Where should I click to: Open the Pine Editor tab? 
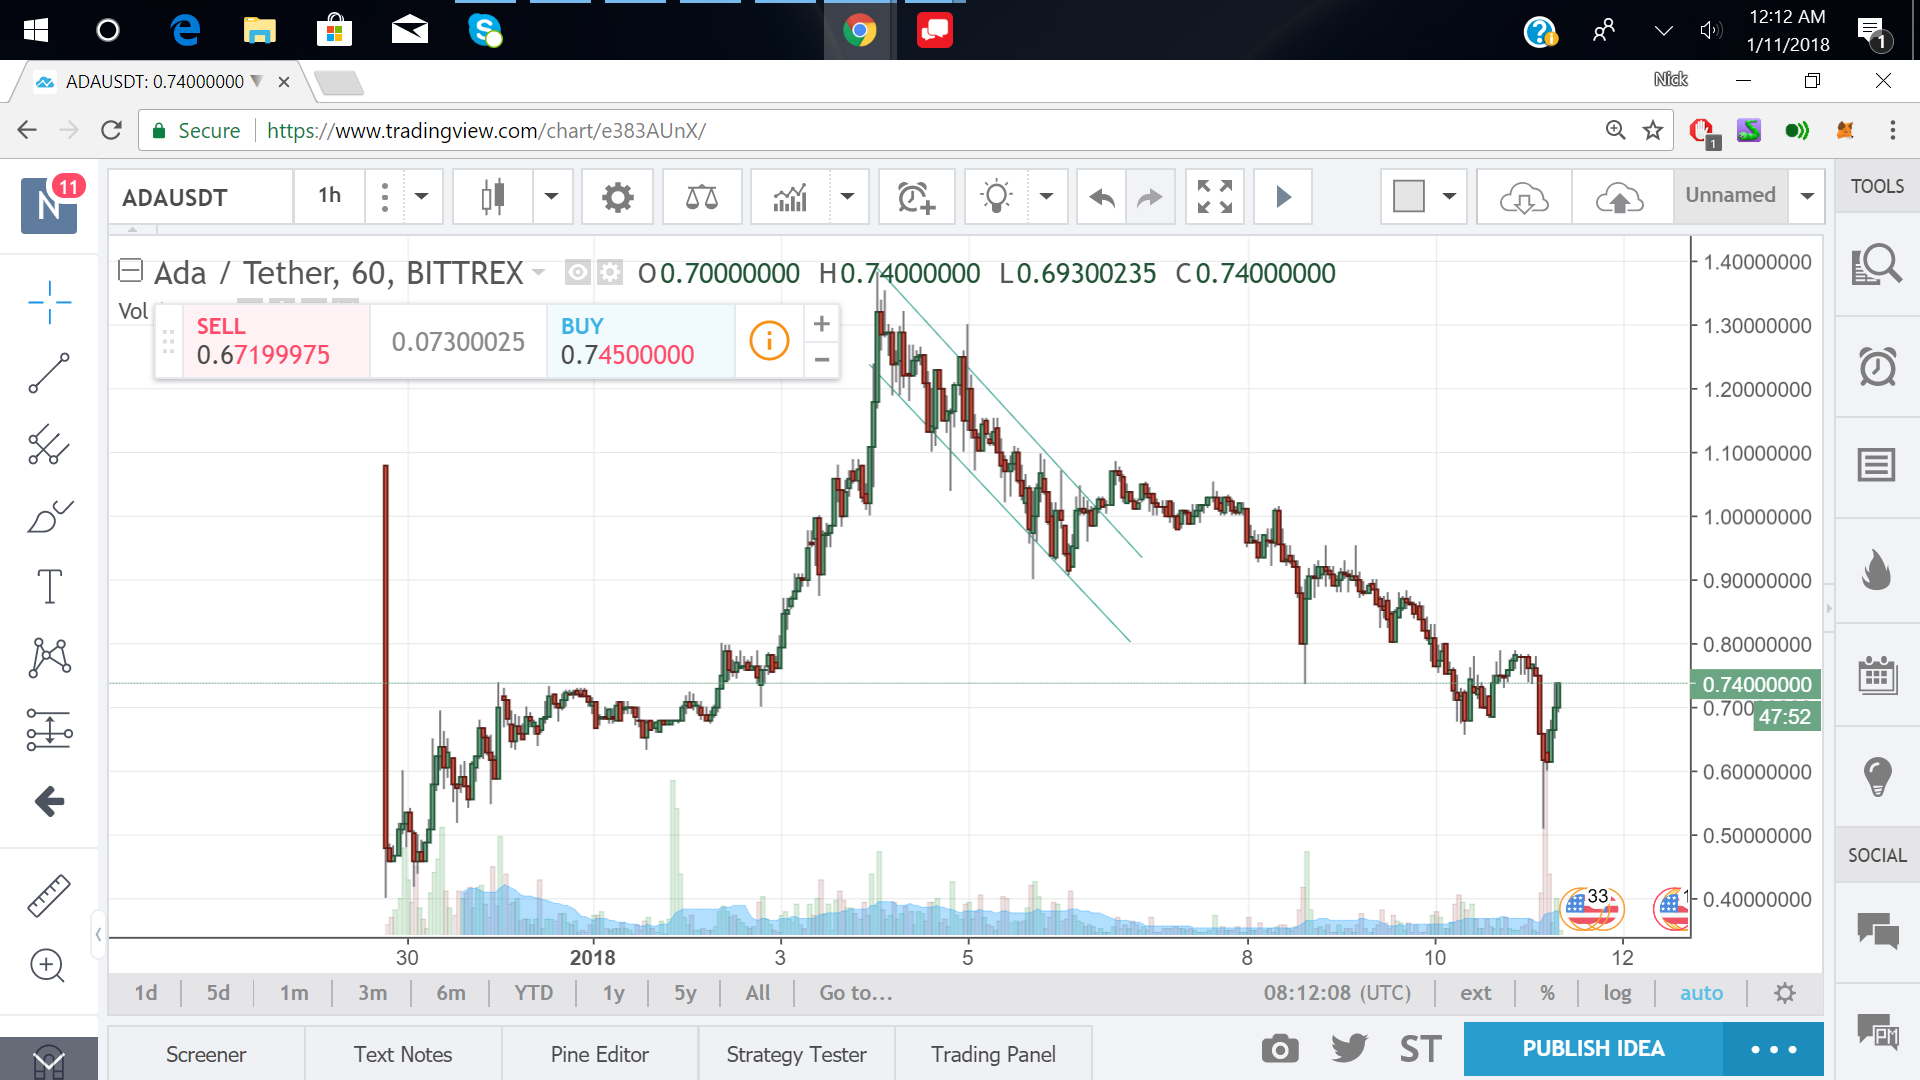[599, 1054]
